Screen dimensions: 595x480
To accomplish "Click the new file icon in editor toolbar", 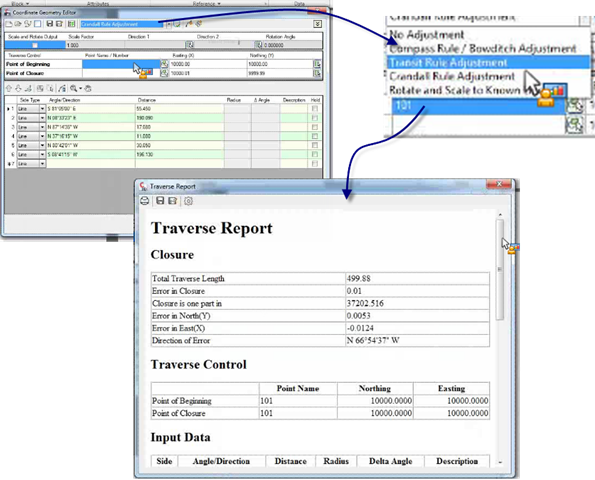I will (9, 24).
